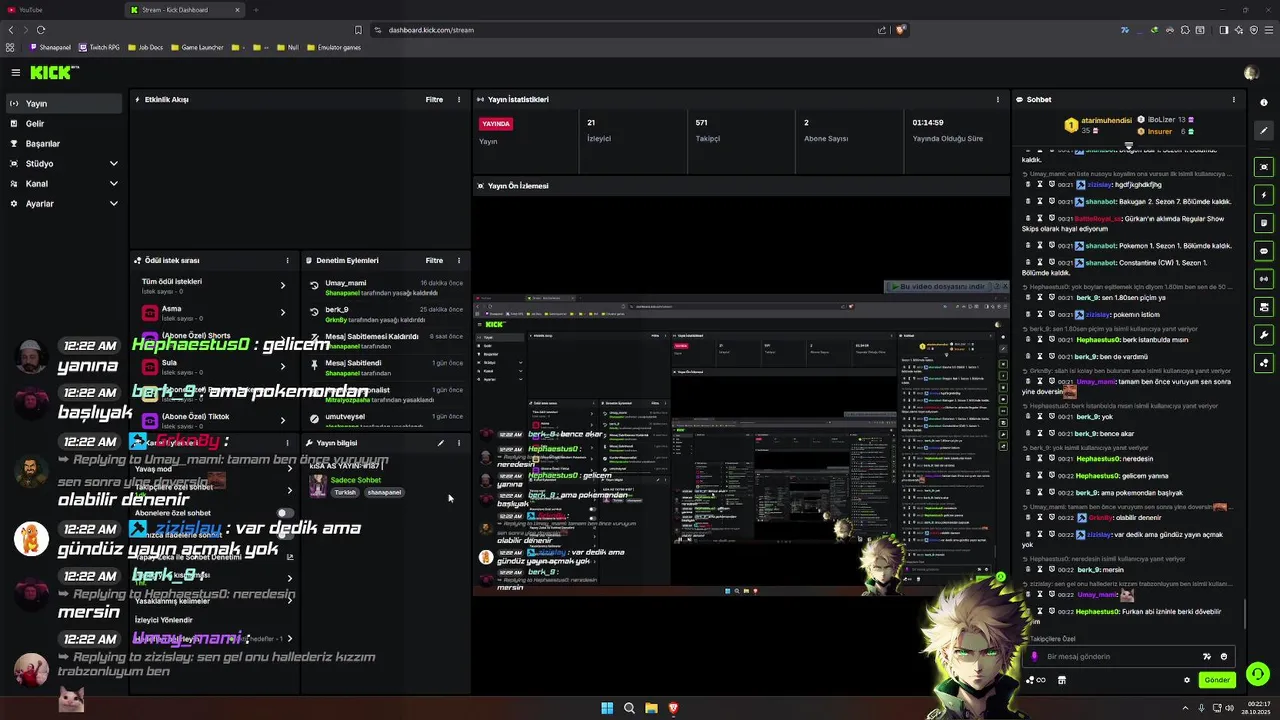Image resolution: width=1280 pixels, height=720 pixels.
Task: Open the Emulator games bookmark folder
Action: (333, 47)
